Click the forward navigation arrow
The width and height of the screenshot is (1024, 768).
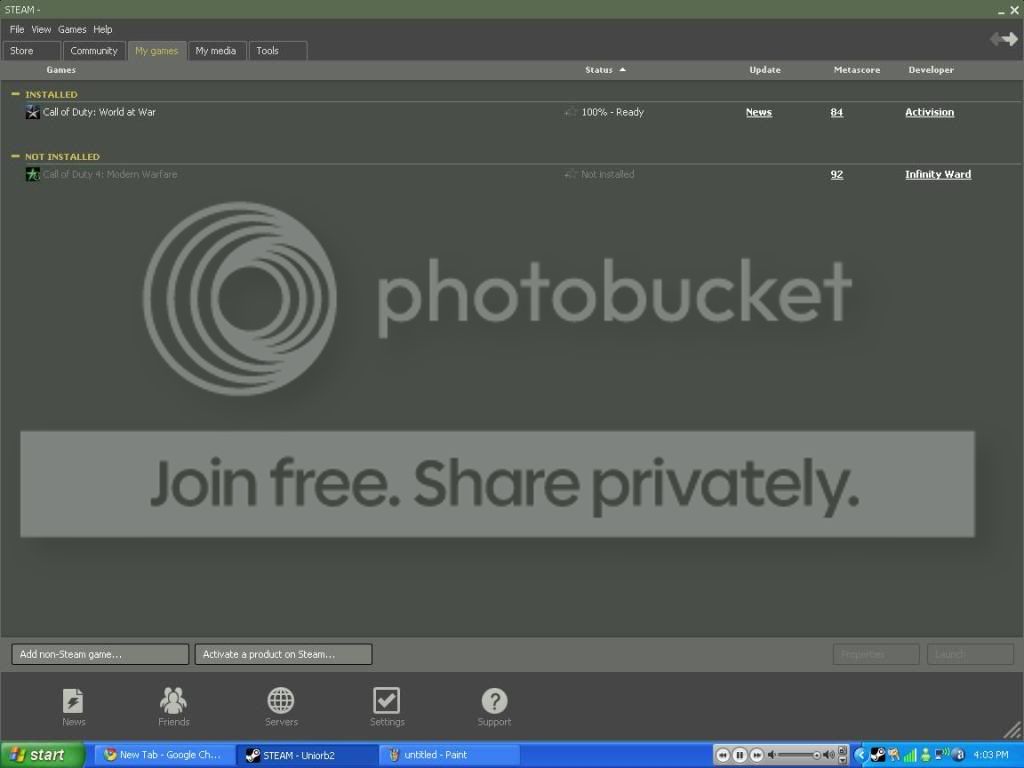[1011, 39]
